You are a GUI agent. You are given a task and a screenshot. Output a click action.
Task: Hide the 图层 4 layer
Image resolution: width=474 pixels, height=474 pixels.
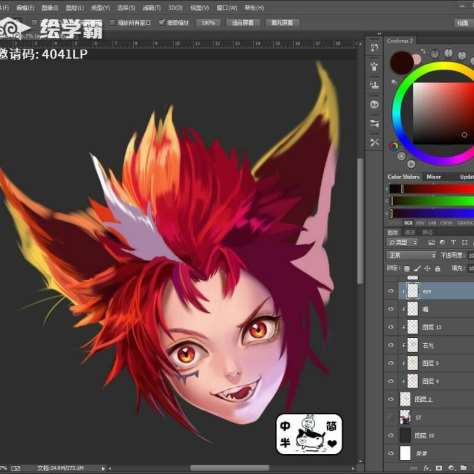[x=391, y=381]
